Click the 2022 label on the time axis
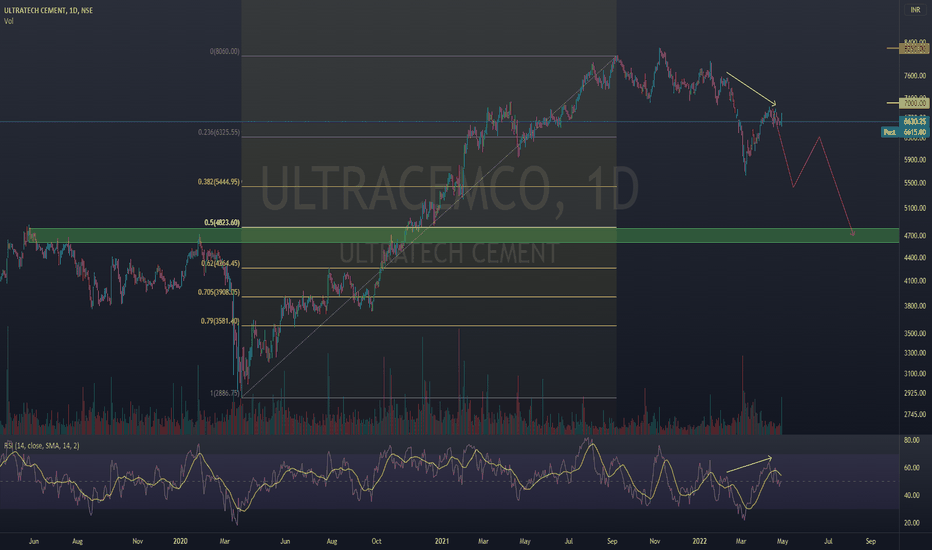 699,542
